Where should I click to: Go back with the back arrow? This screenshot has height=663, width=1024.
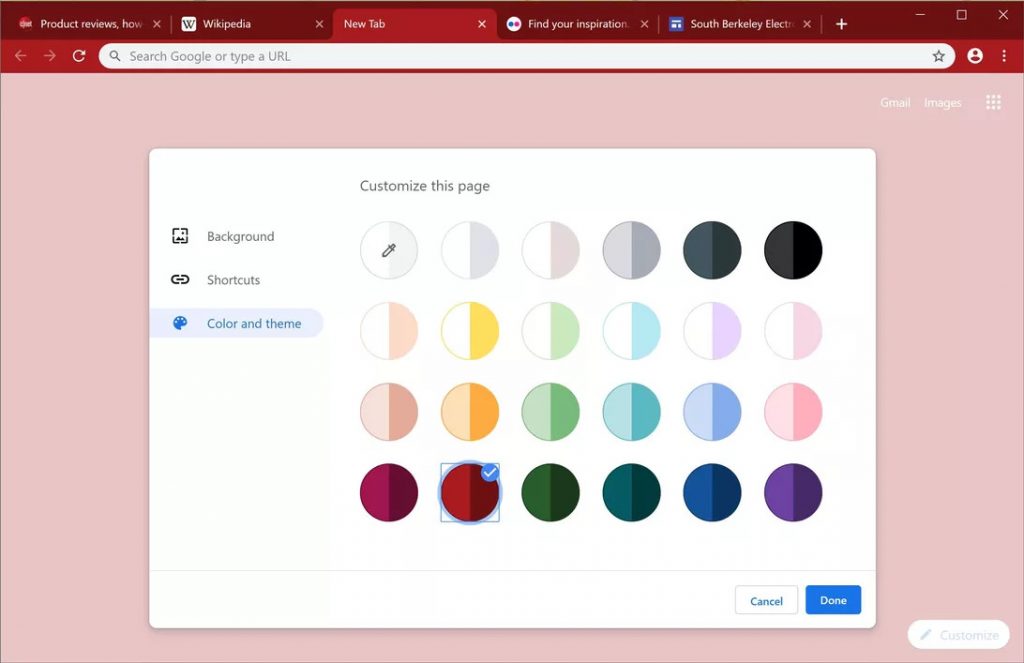[20, 57]
